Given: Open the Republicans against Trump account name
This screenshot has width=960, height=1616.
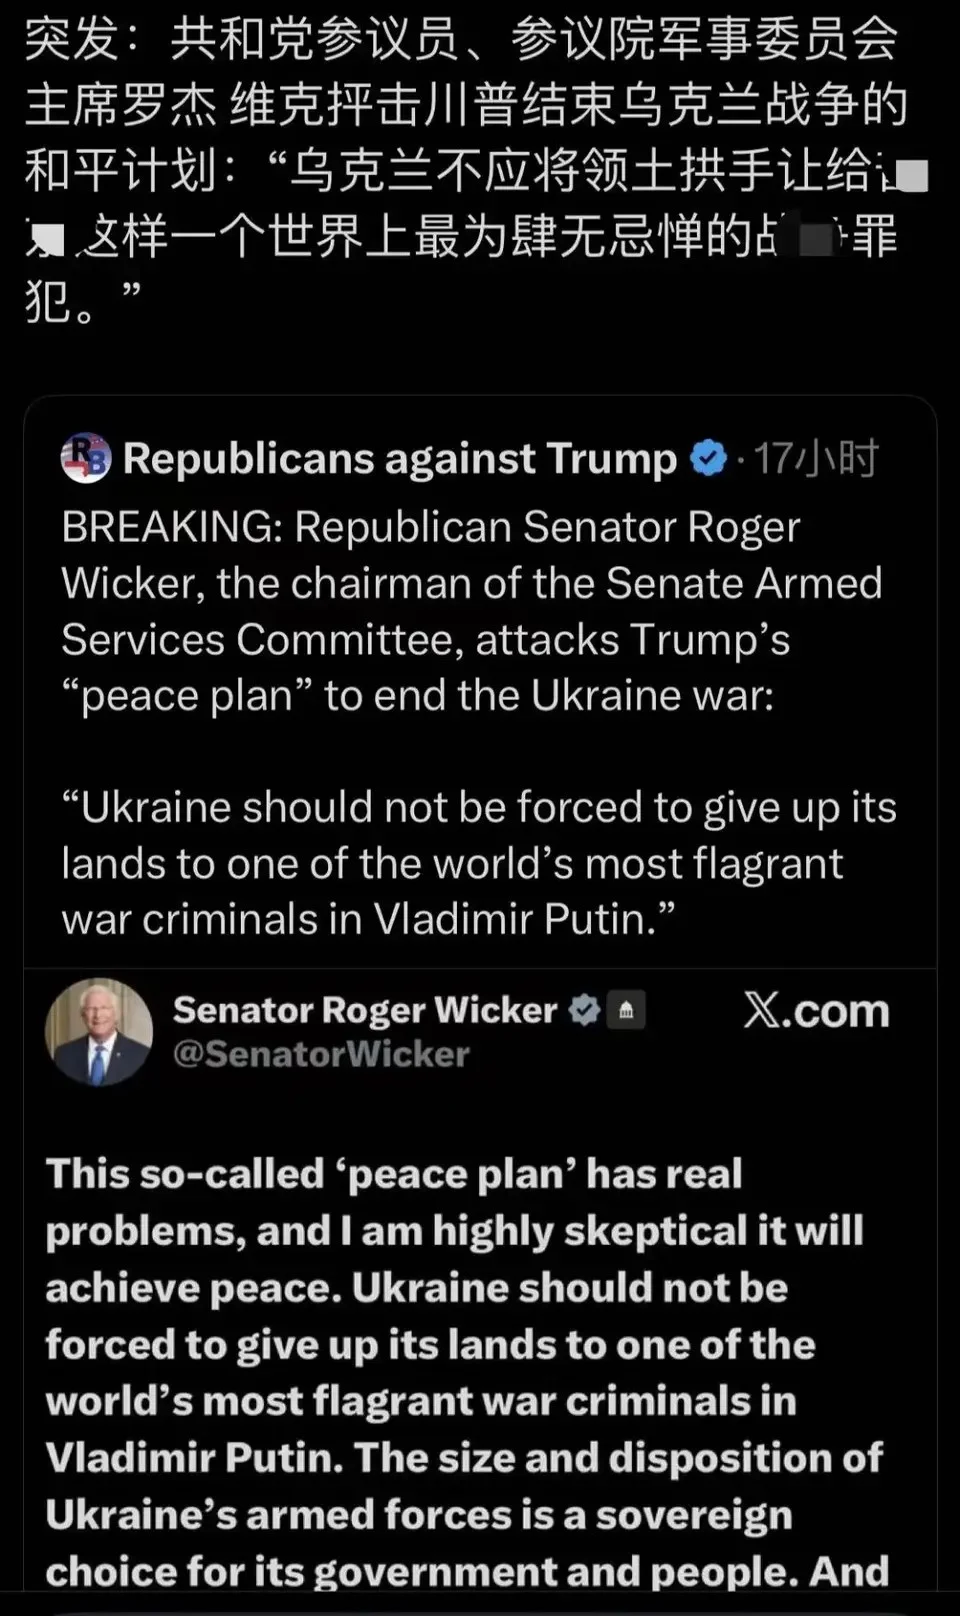Looking at the screenshot, I should [399, 459].
